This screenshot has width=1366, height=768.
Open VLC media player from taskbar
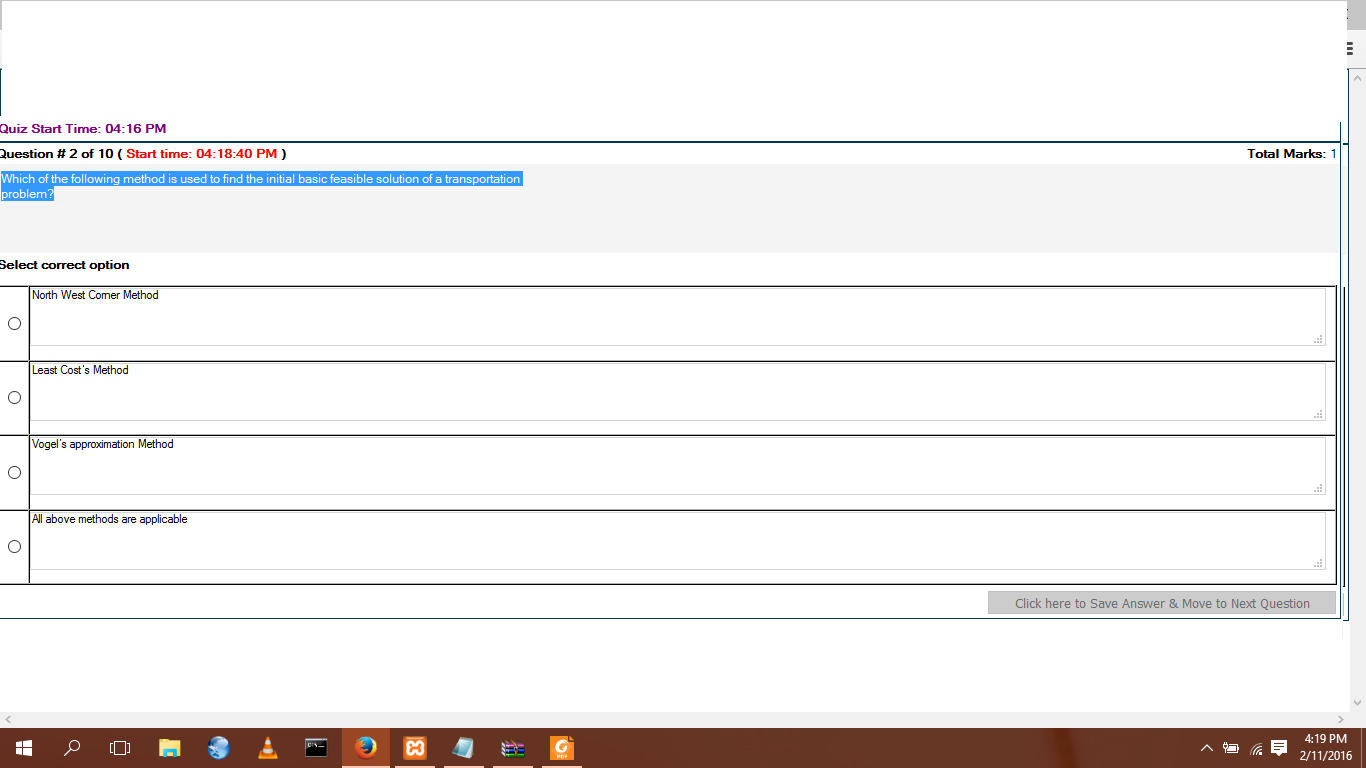(267, 748)
